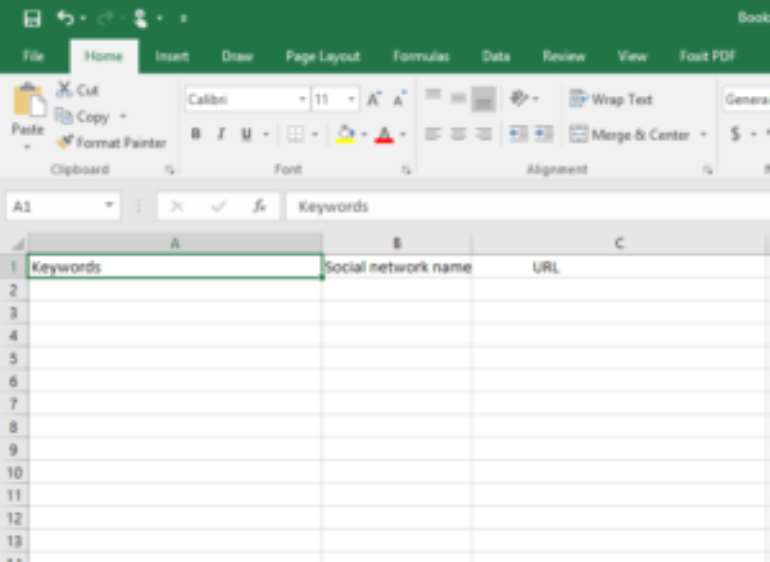Open the Clipboard dialog launcher
Image resolution: width=770 pixels, height=562 pixels.
tap(170, 170)
